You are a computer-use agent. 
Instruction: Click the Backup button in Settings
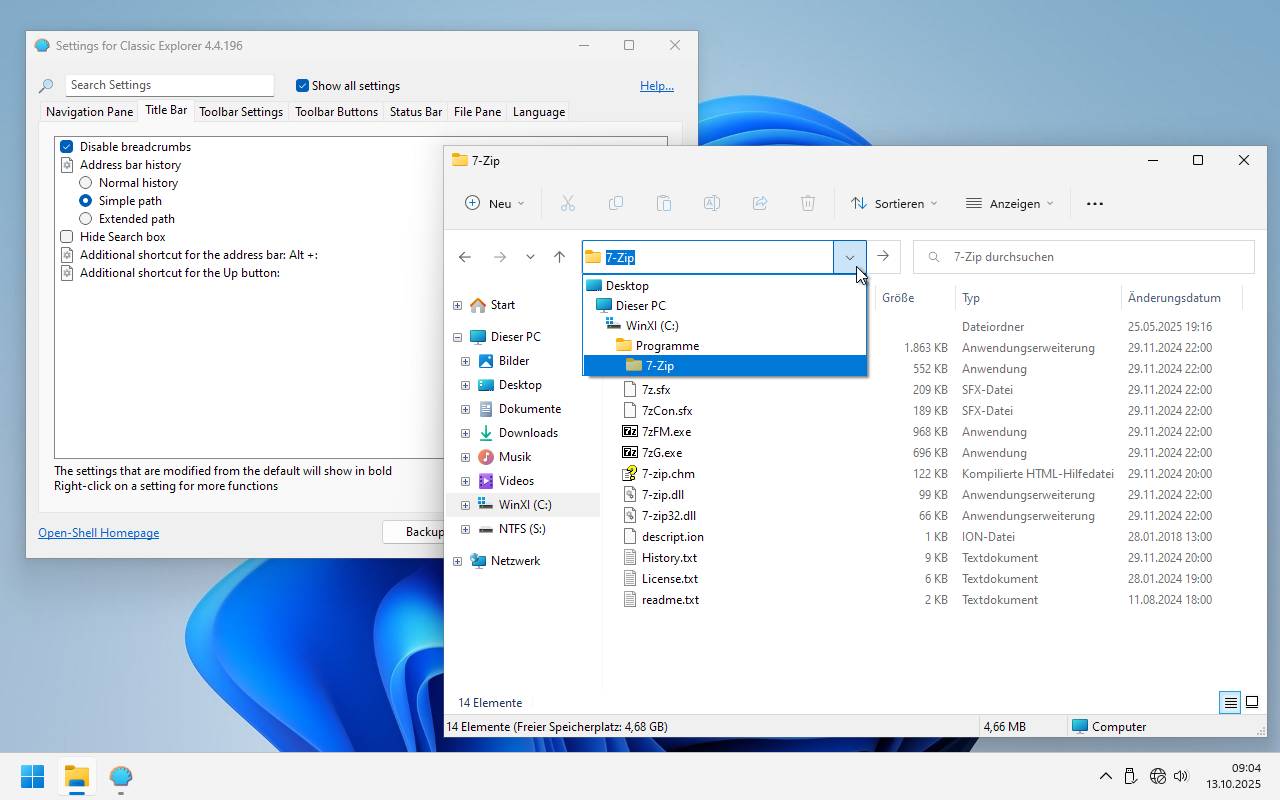tap(415, 532)
